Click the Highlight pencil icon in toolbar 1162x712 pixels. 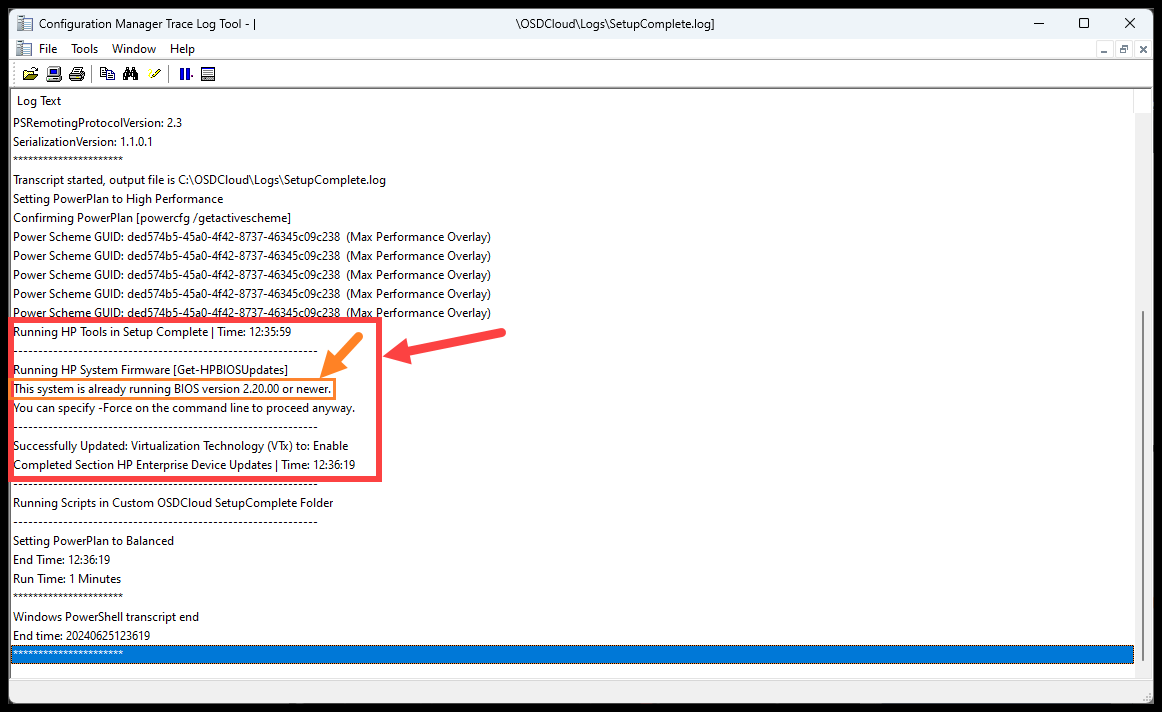click(154, 74)
